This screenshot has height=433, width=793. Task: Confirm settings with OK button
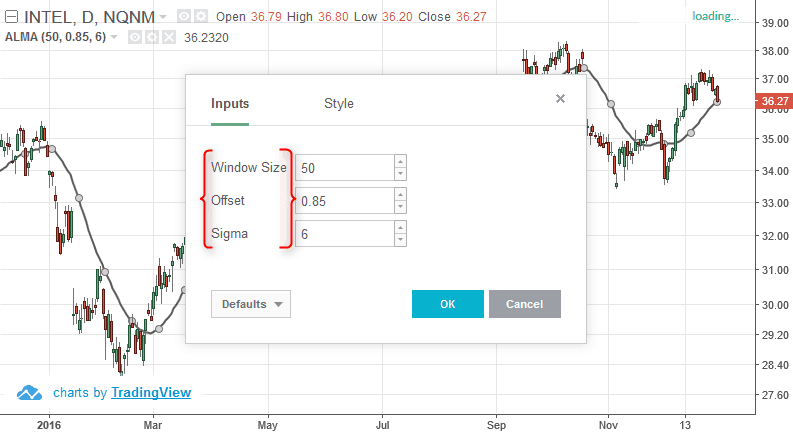pos(448,304)
